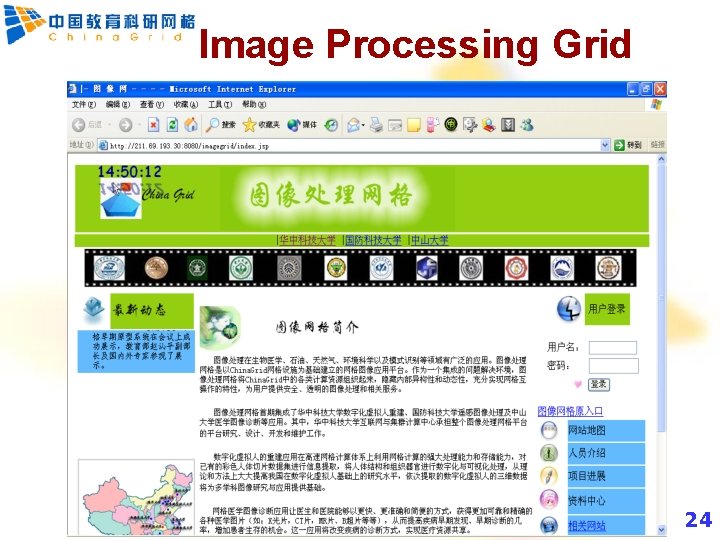
Task: Open the Mail envelope icon
Action: tap(353, 125)
